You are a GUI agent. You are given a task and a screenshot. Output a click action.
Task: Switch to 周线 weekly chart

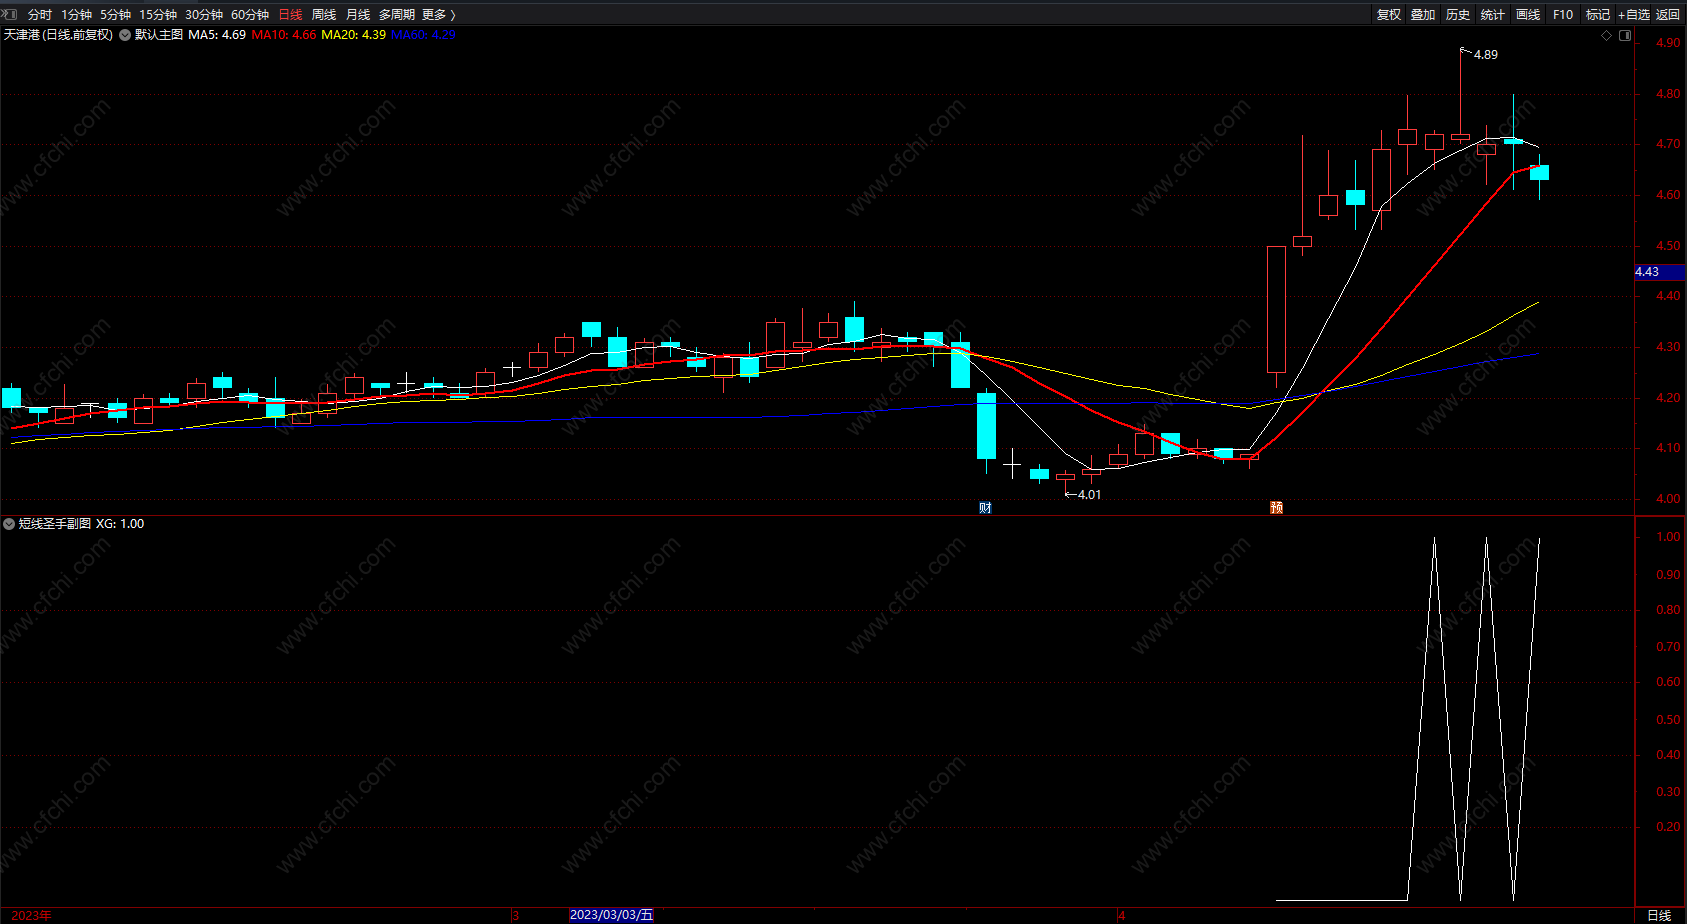(324, 15)
